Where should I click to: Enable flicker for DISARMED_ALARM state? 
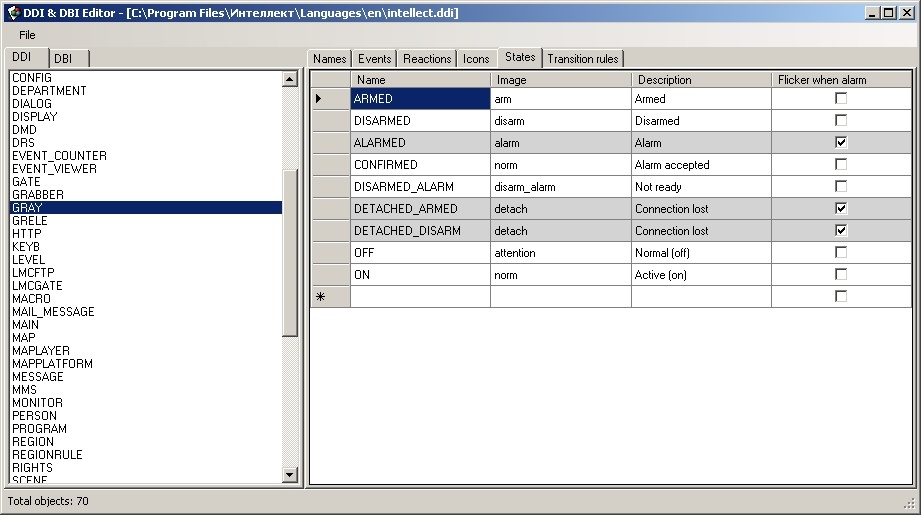click(x=841, y=187)
